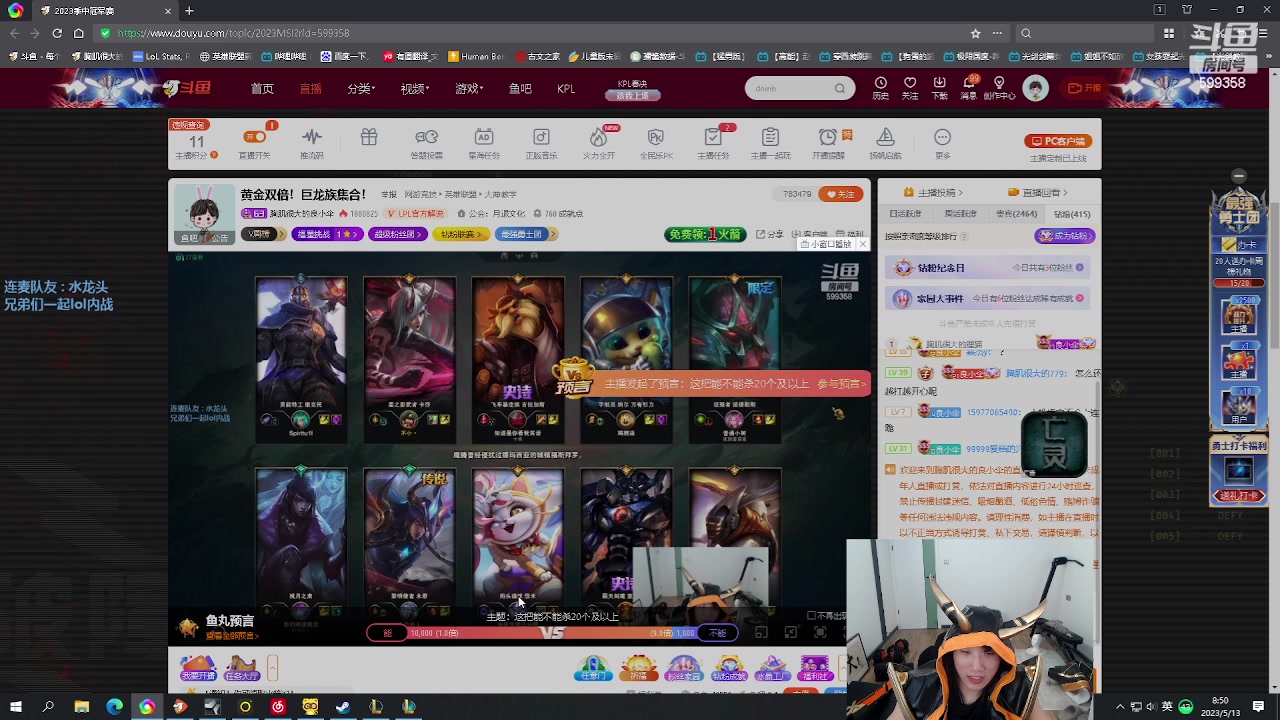The width and height of the screenshot is (1280, 720).
Task: Focus the Douyu search input field
Action: tap(790, 88)
